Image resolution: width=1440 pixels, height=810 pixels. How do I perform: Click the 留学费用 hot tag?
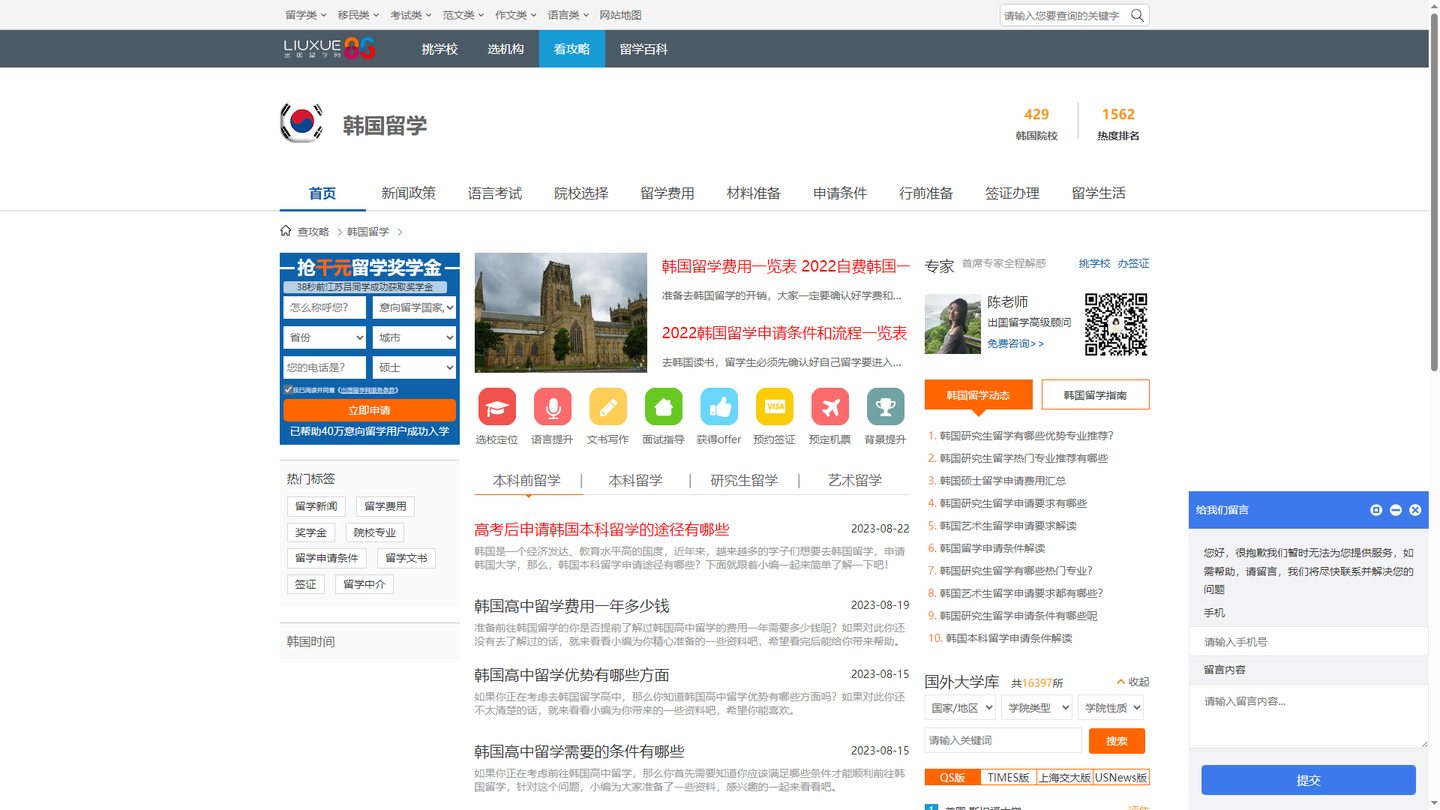coord(385,506)
